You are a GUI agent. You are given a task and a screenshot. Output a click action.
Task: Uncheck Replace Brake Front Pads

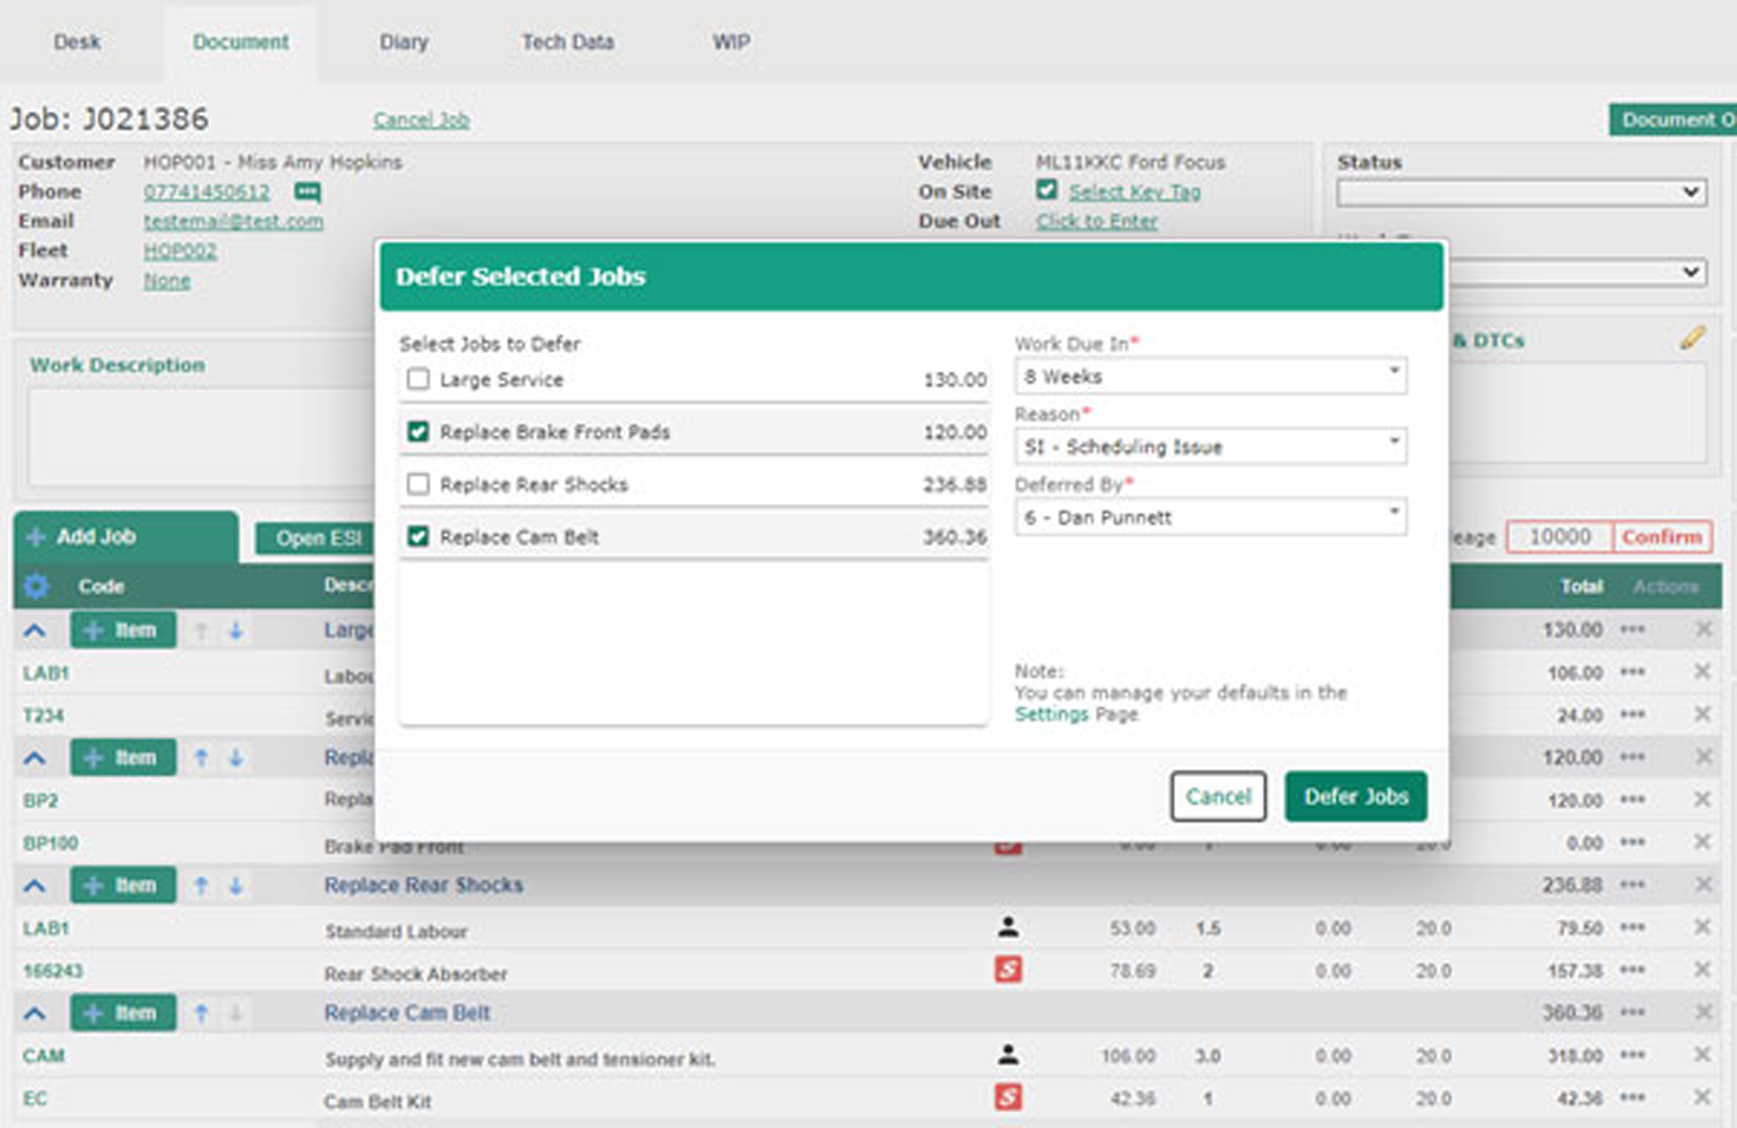pyautogui.click(x=418, y=432)
